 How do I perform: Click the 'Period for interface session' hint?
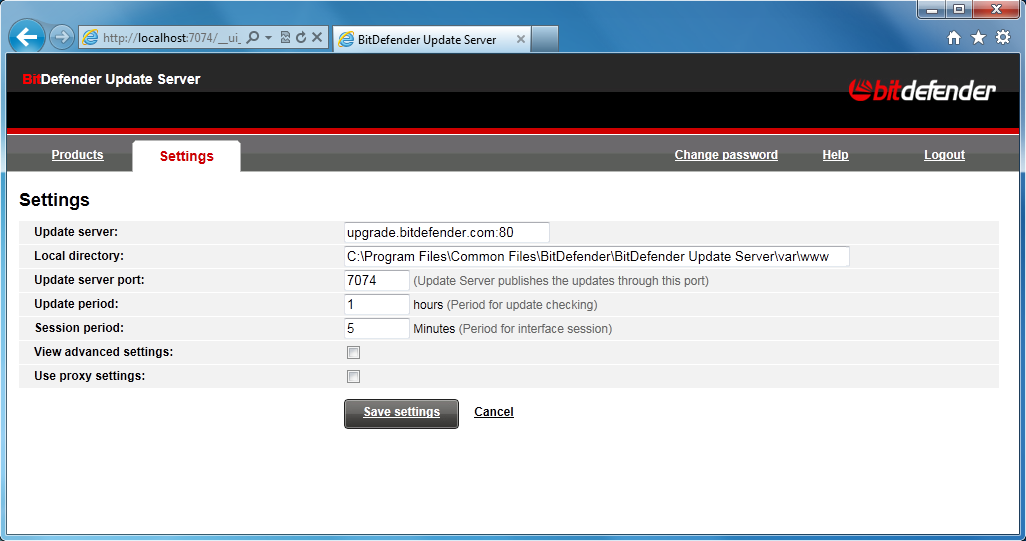click(x=535, y=329)
